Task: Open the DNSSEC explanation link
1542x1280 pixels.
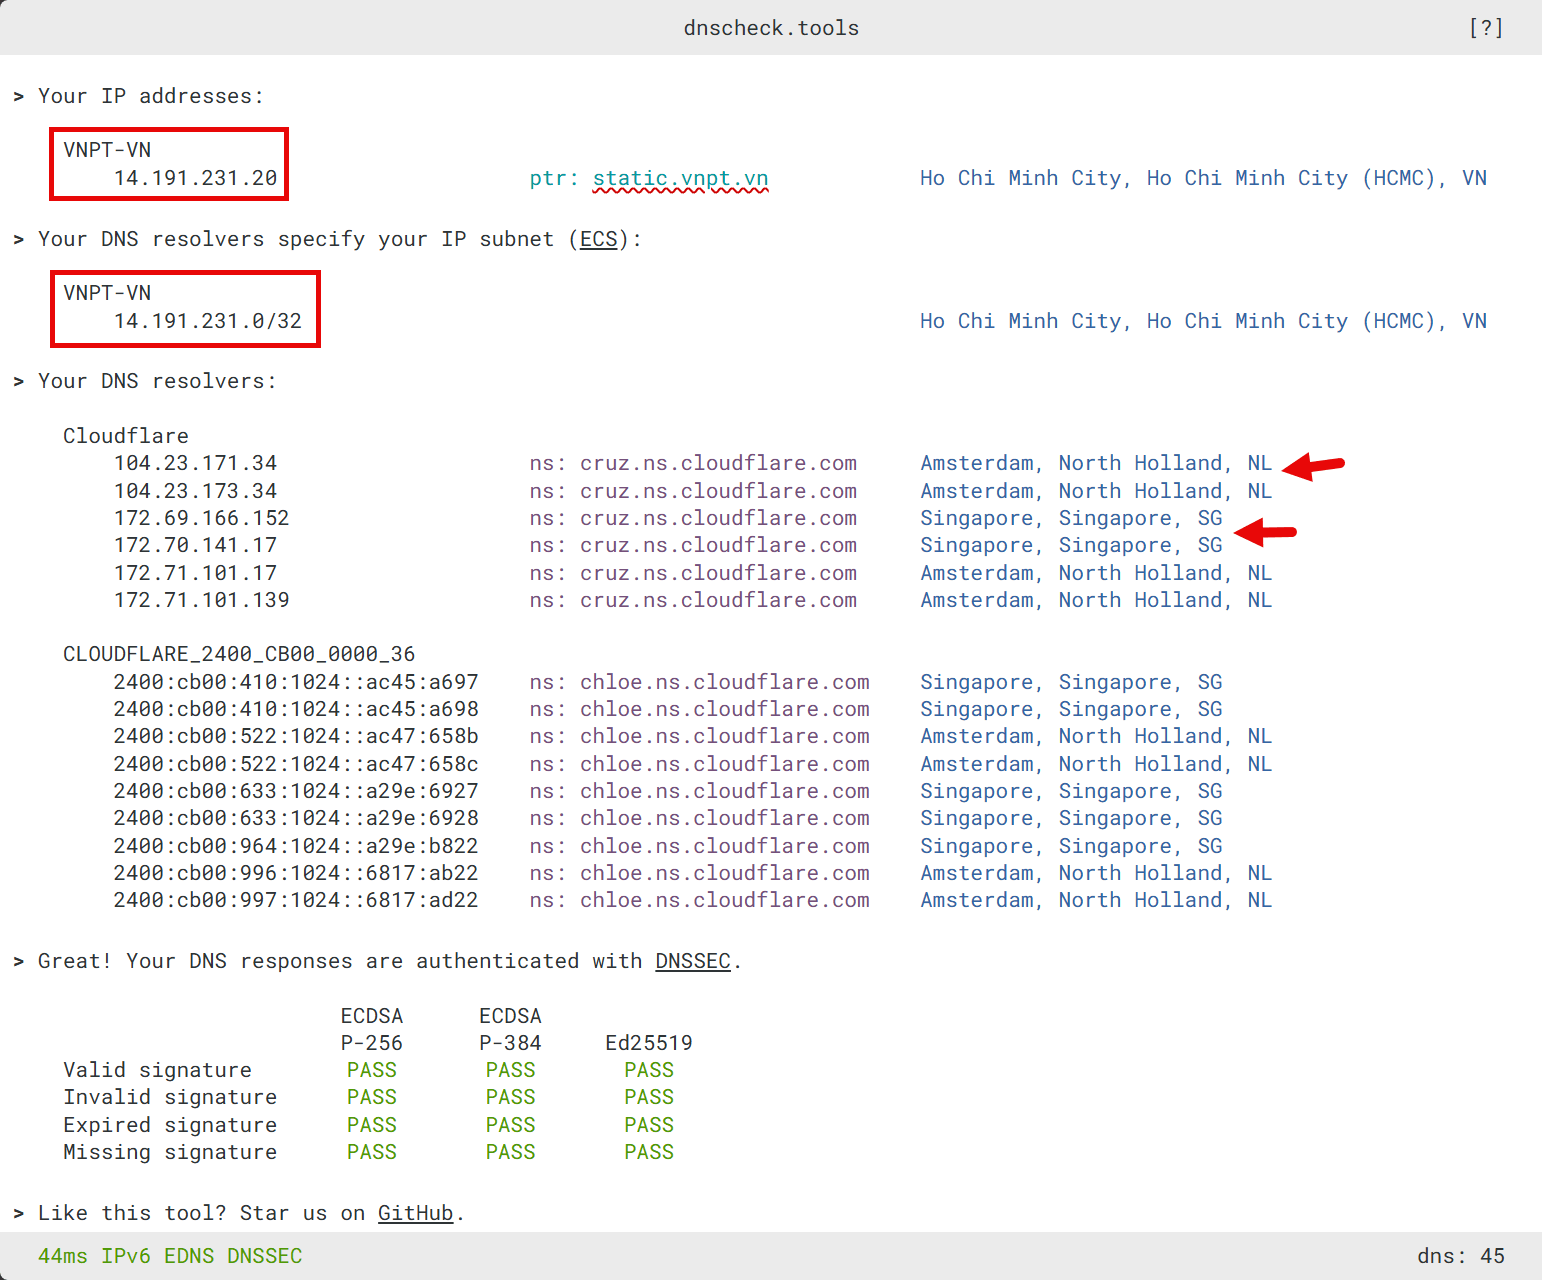Action: (692, 961)
